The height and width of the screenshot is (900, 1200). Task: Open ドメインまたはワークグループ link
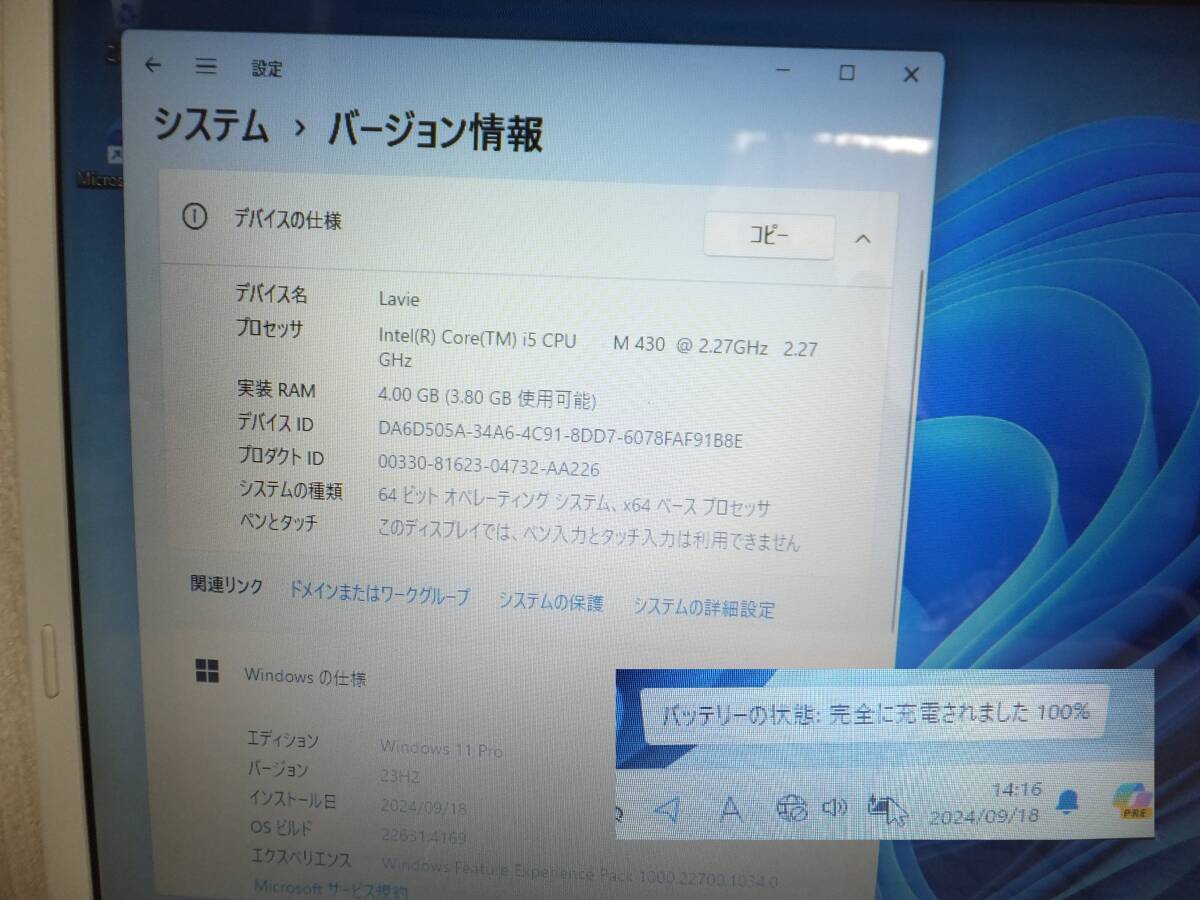(379, 595)
